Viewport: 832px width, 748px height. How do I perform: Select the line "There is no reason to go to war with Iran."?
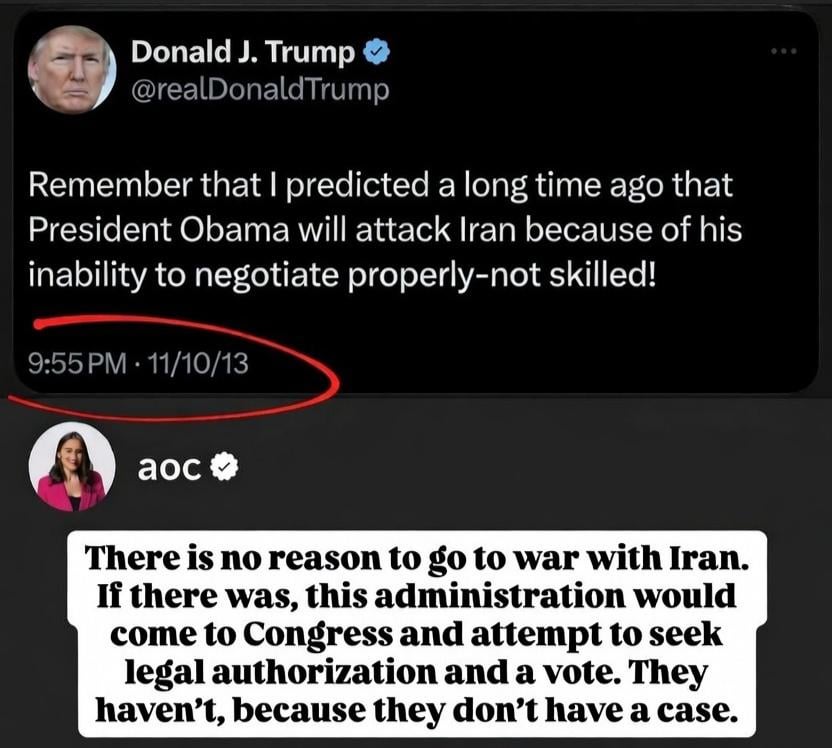click(x=418, y=559)
